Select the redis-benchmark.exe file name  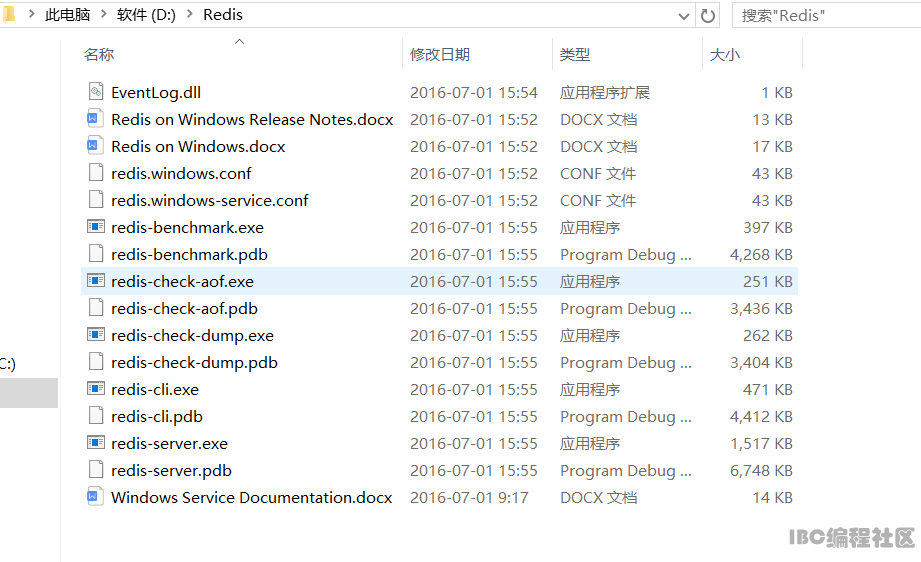click(187, 227)
